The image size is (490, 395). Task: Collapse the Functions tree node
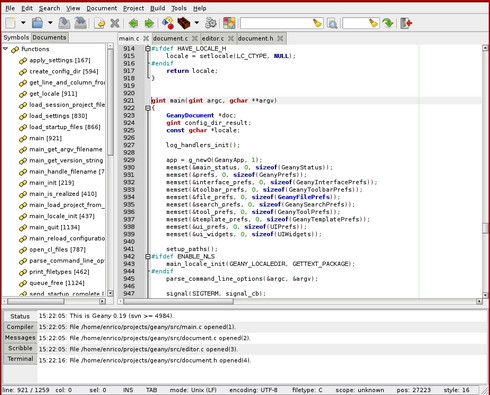6,49
